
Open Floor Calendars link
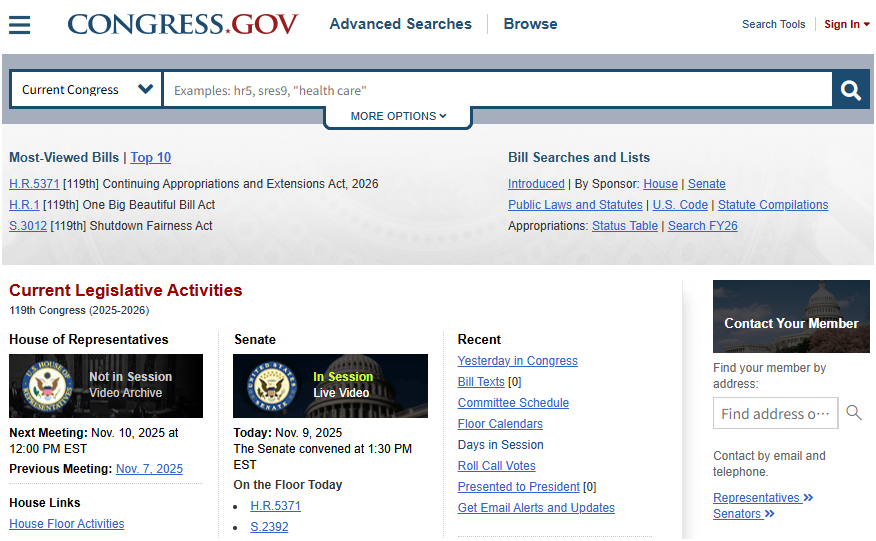500,424
